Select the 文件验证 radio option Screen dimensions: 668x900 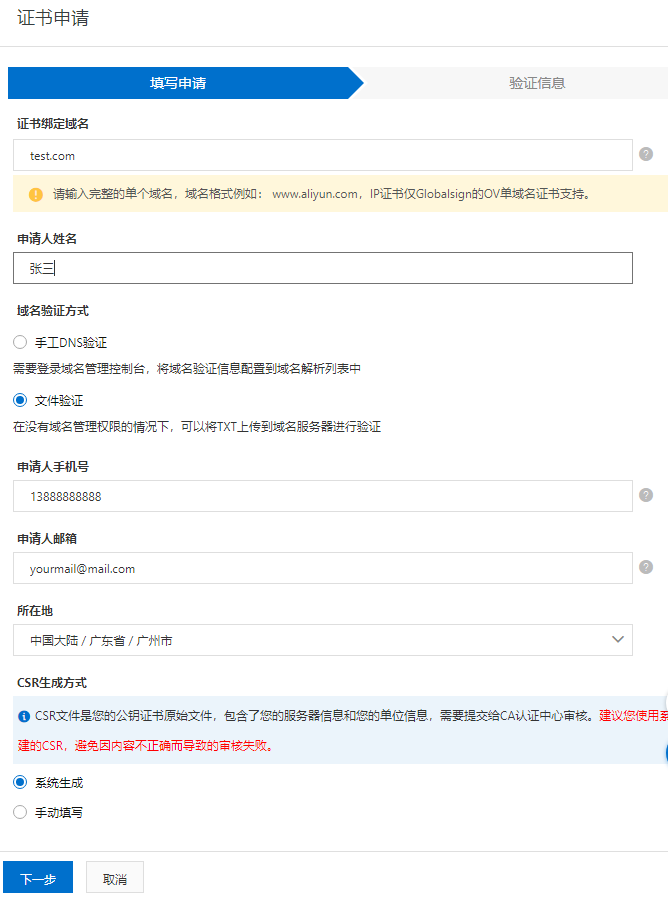[20, 400]
